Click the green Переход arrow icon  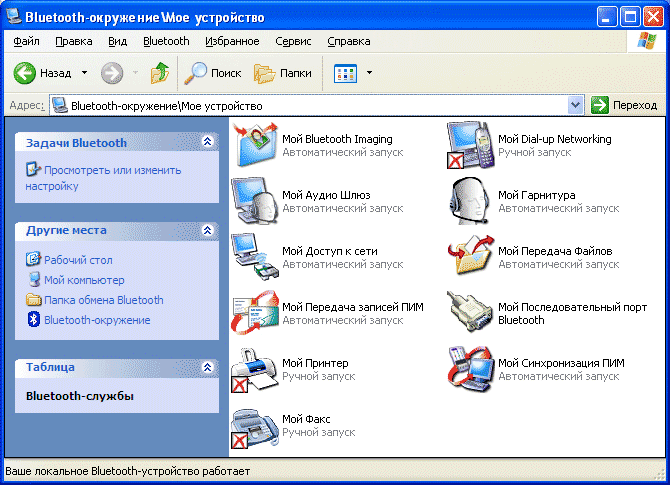tap(600, 105)
